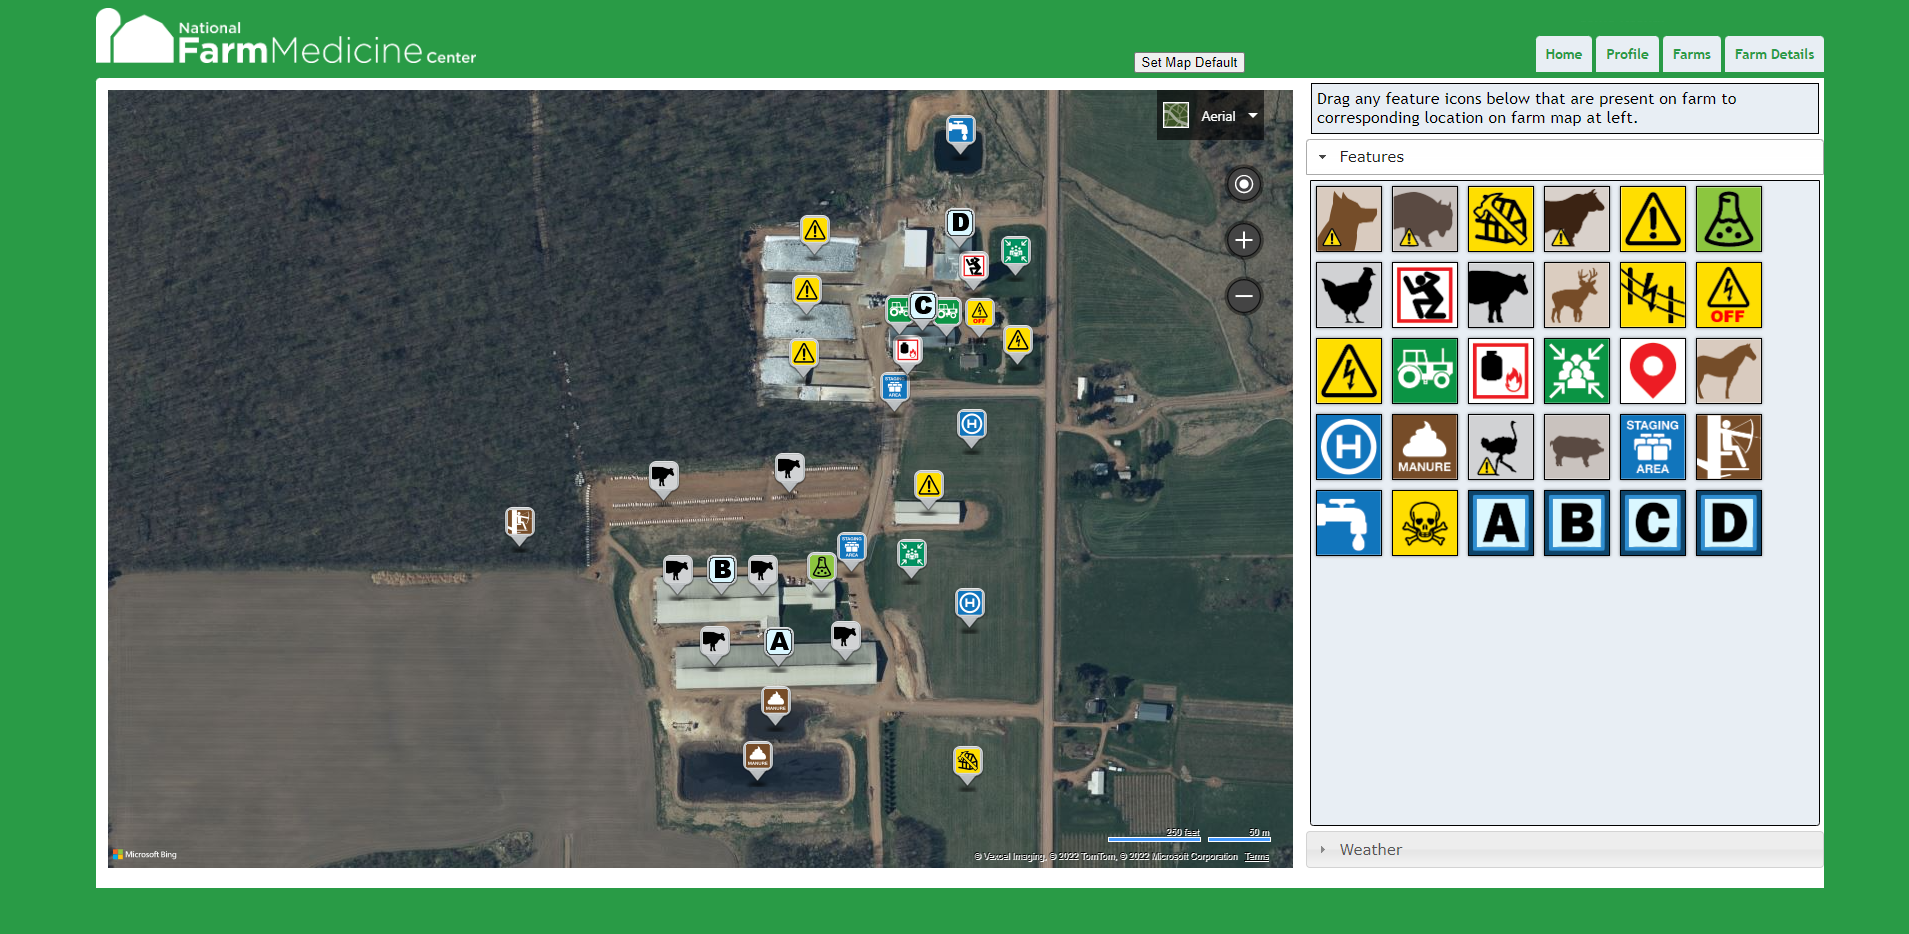Switch to the Farms tab
This screenshot has width=1909, height=934.
[1690, 54]
